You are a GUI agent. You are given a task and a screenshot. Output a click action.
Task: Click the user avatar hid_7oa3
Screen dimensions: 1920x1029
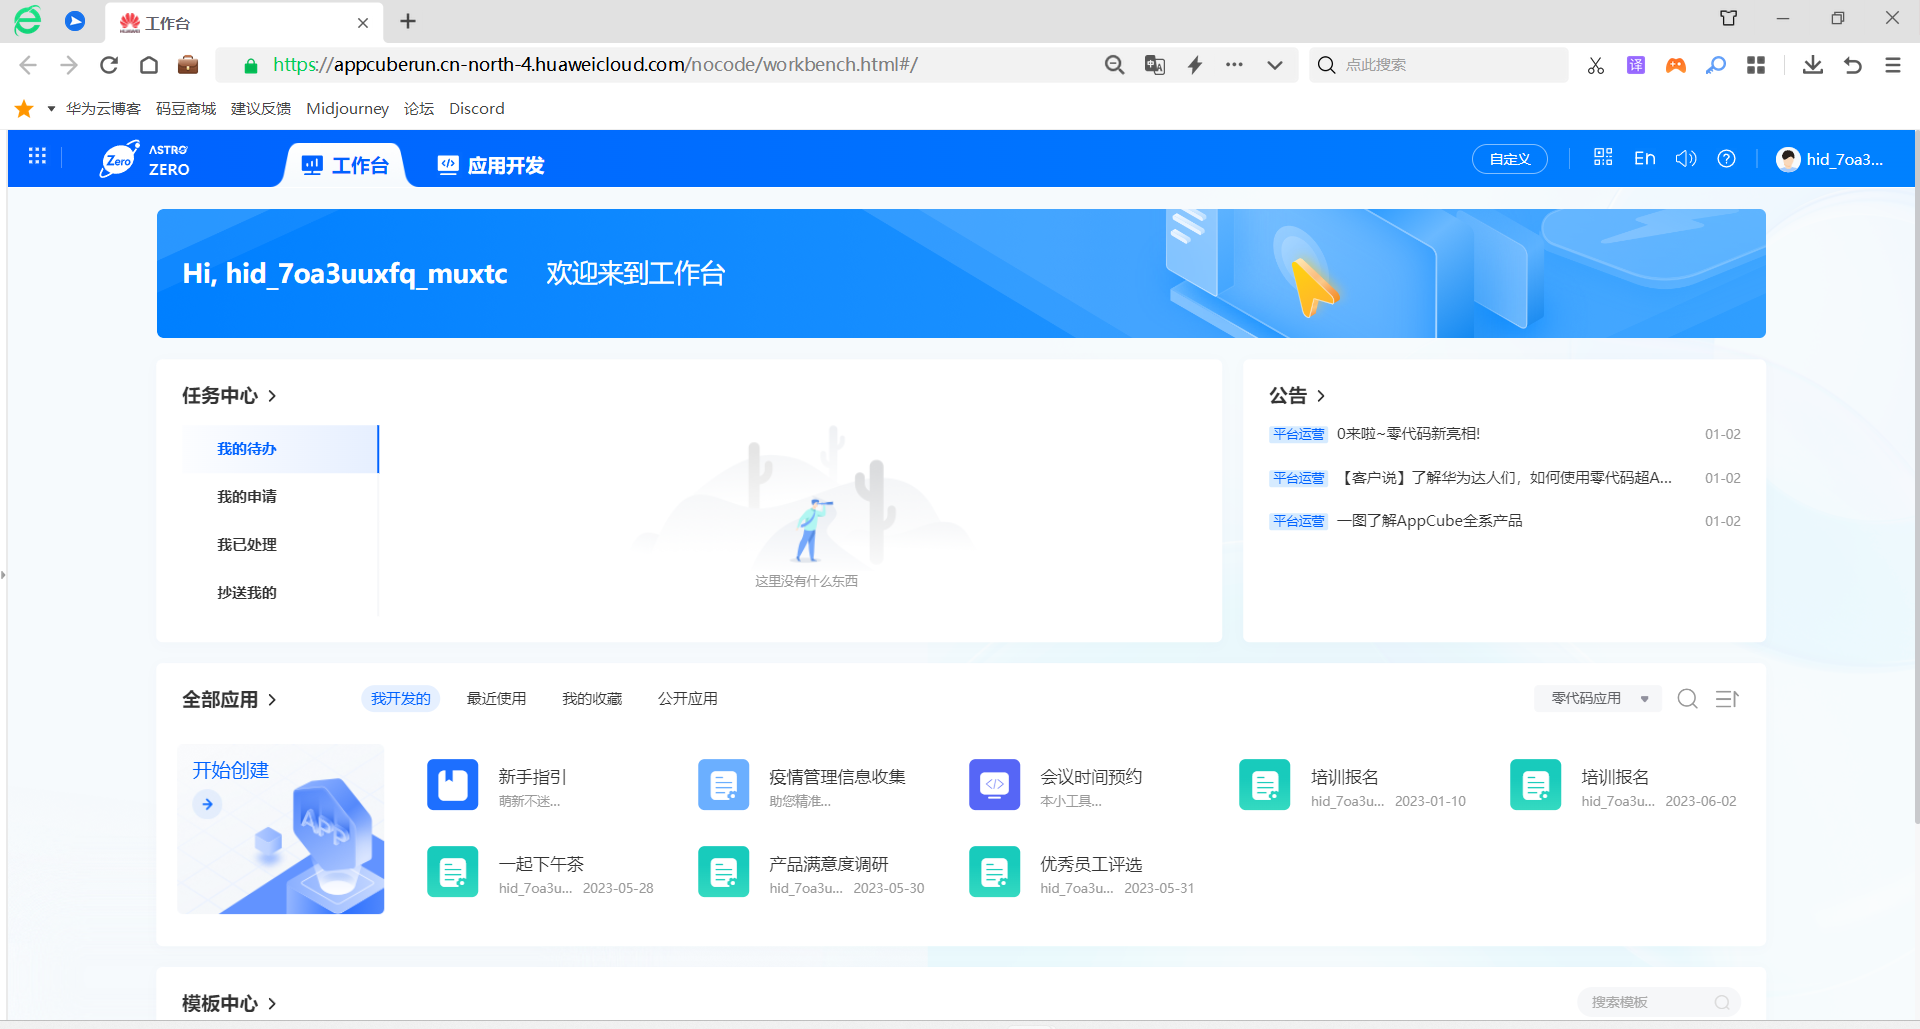(x=1829, y=159)
